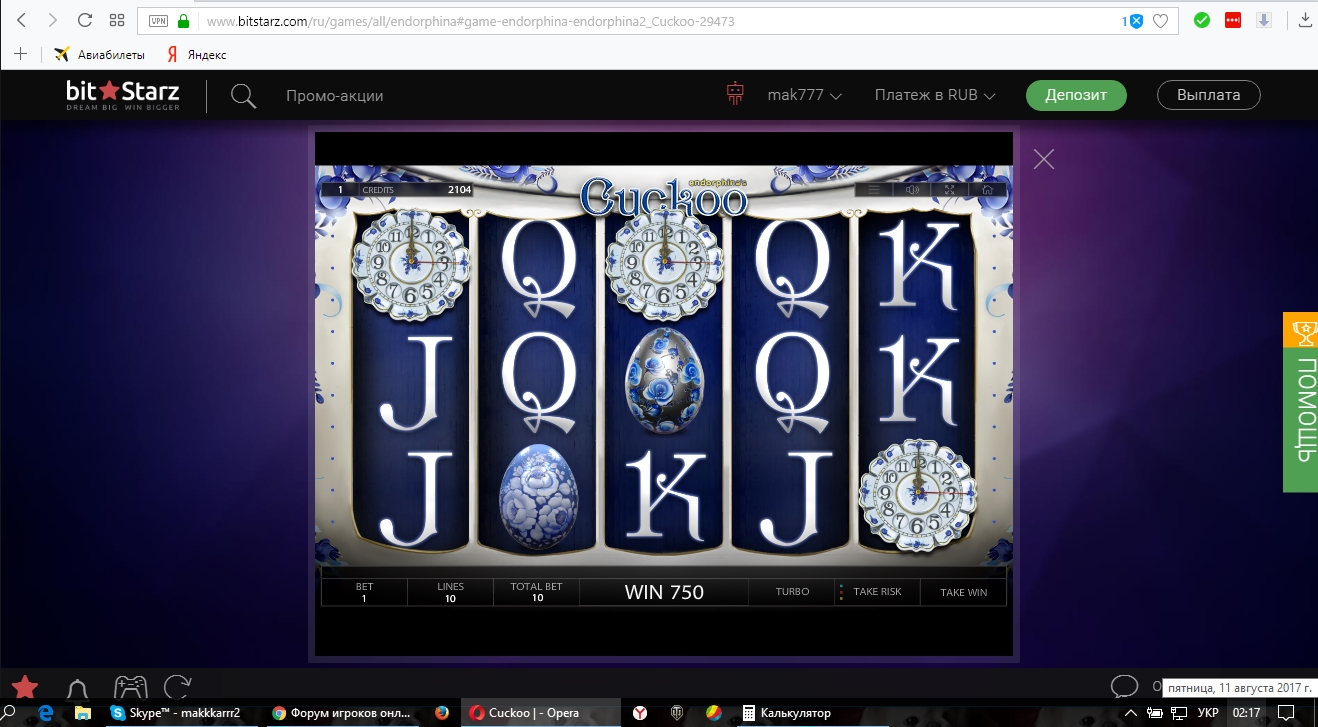Click the red robot avatar icon
This screenshot has height=727, width=1318.
tap(736, 95)
